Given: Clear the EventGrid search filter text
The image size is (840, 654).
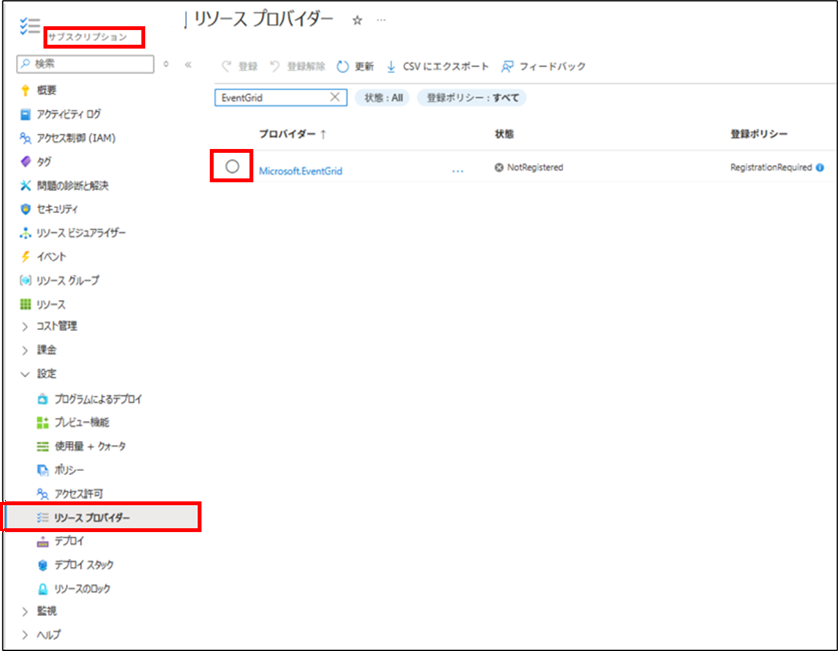Looking at the screenshot, I should coord(336,98).
